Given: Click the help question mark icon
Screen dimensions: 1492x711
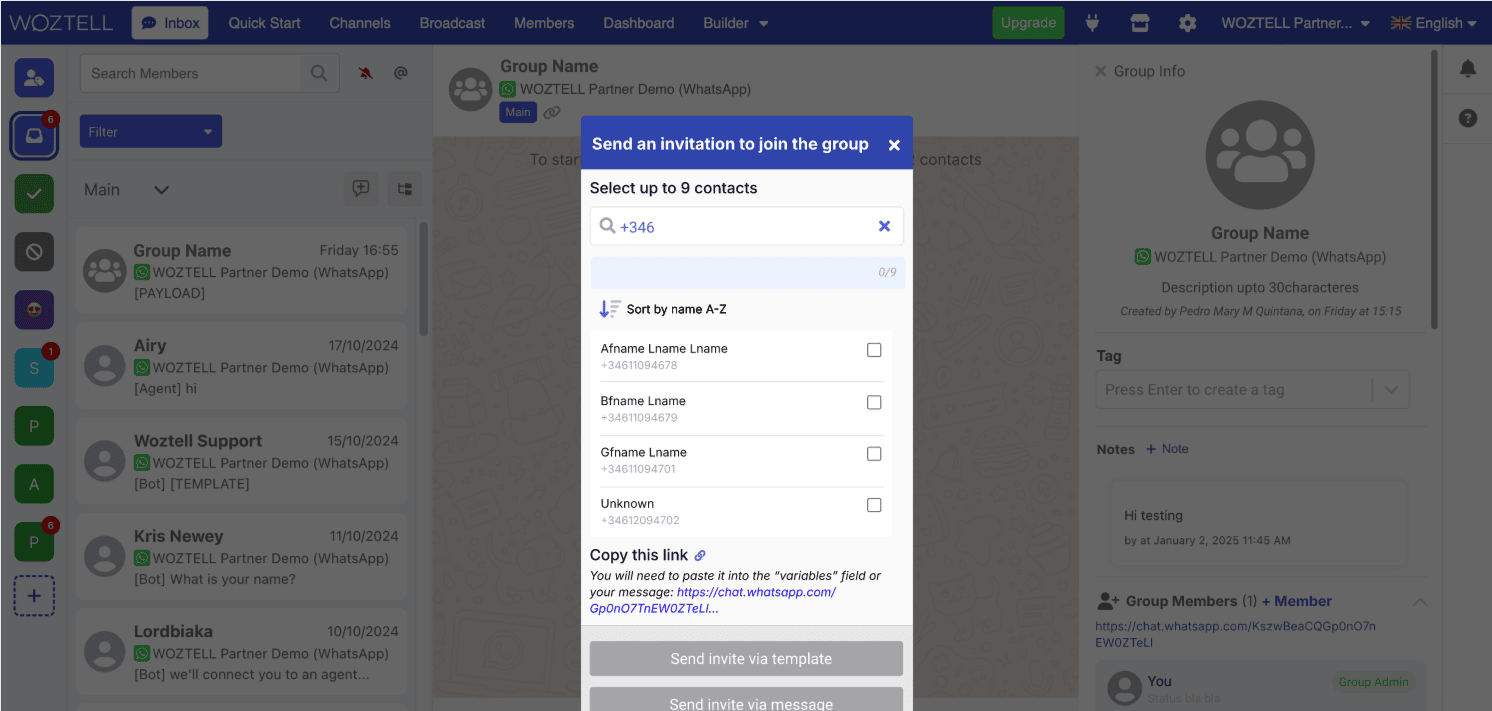Looking at the screenshot, I should coord(1467,118).
